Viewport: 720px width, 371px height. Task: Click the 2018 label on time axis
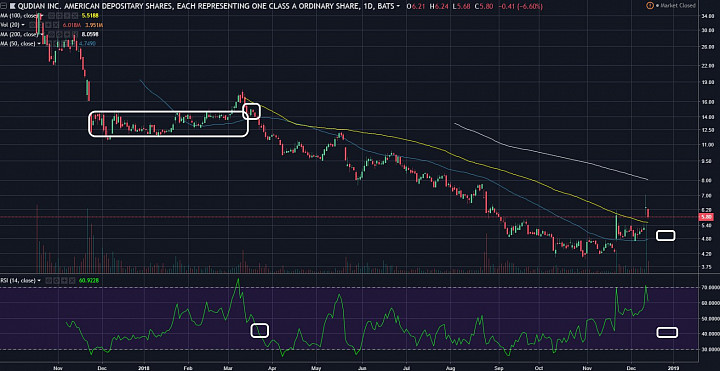tap(143, 368)
